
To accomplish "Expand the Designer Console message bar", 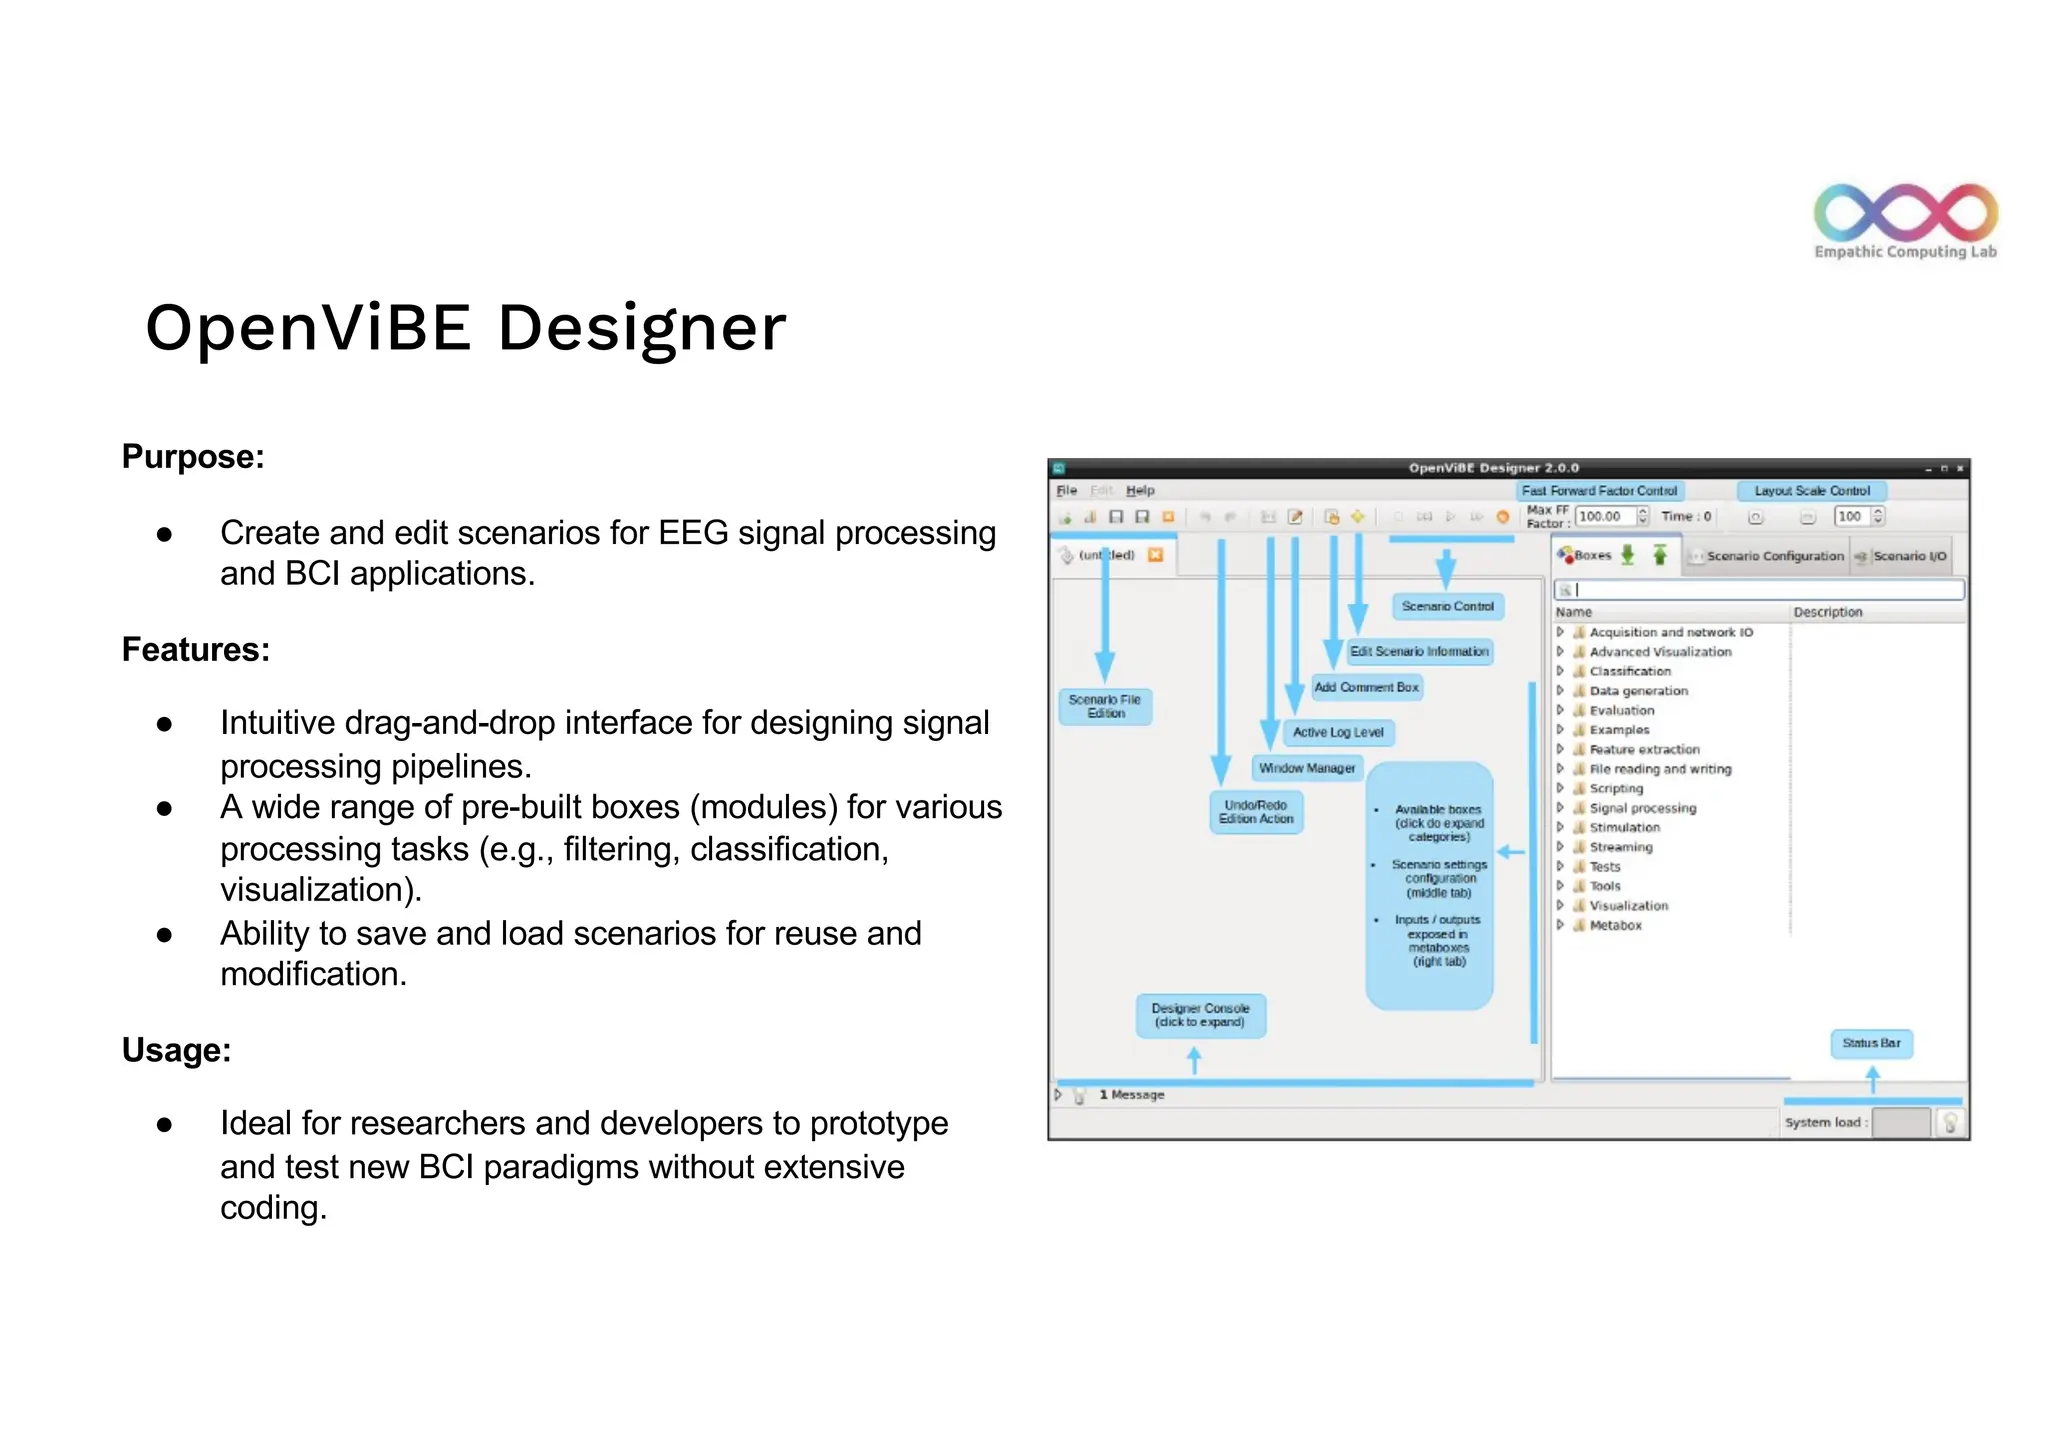I will [1058, 1095].
